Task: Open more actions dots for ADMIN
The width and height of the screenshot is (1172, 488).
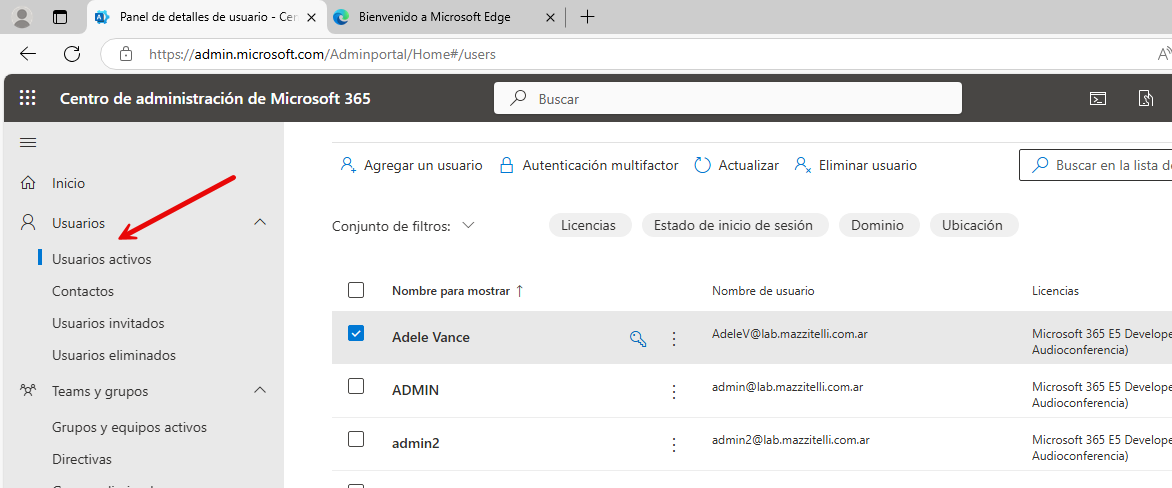Action: (x=673, y=392)
